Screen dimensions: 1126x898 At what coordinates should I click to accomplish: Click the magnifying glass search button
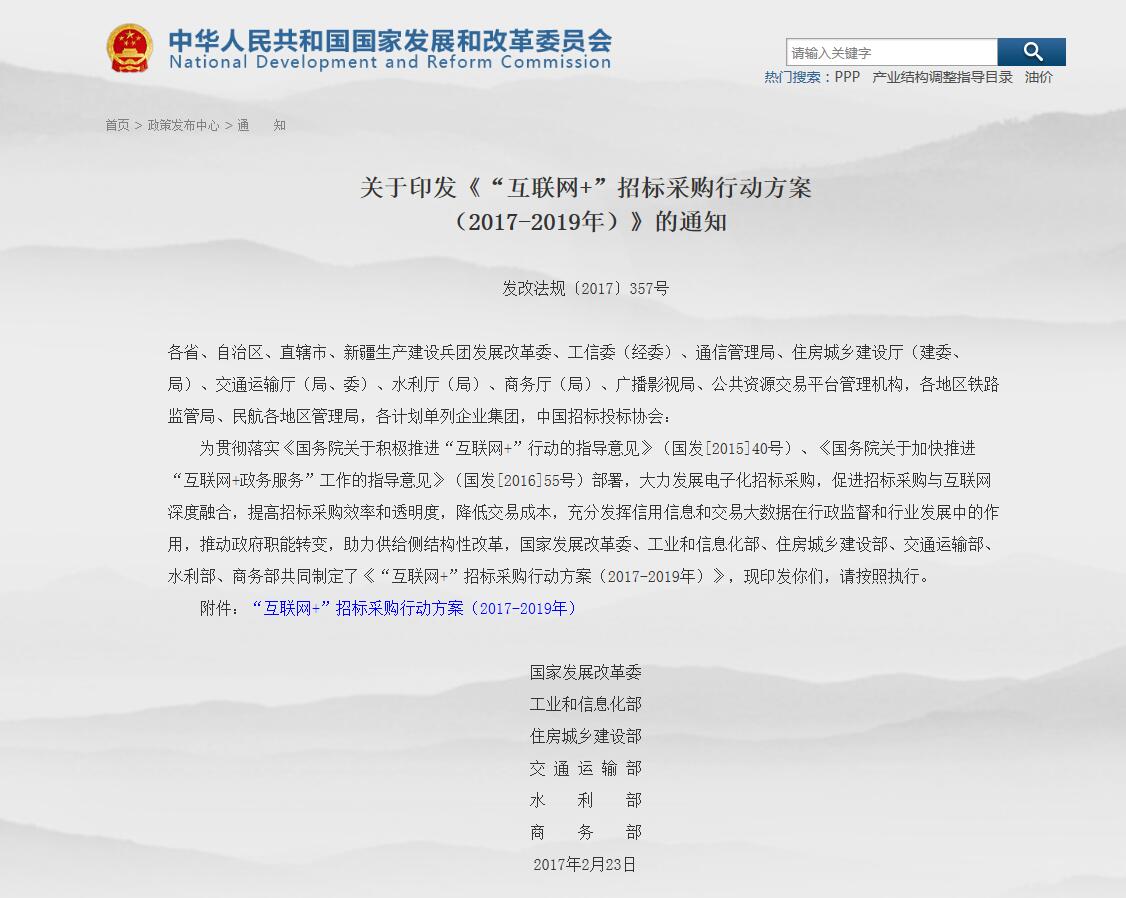pyautogui.click(x=1032, y=52)
